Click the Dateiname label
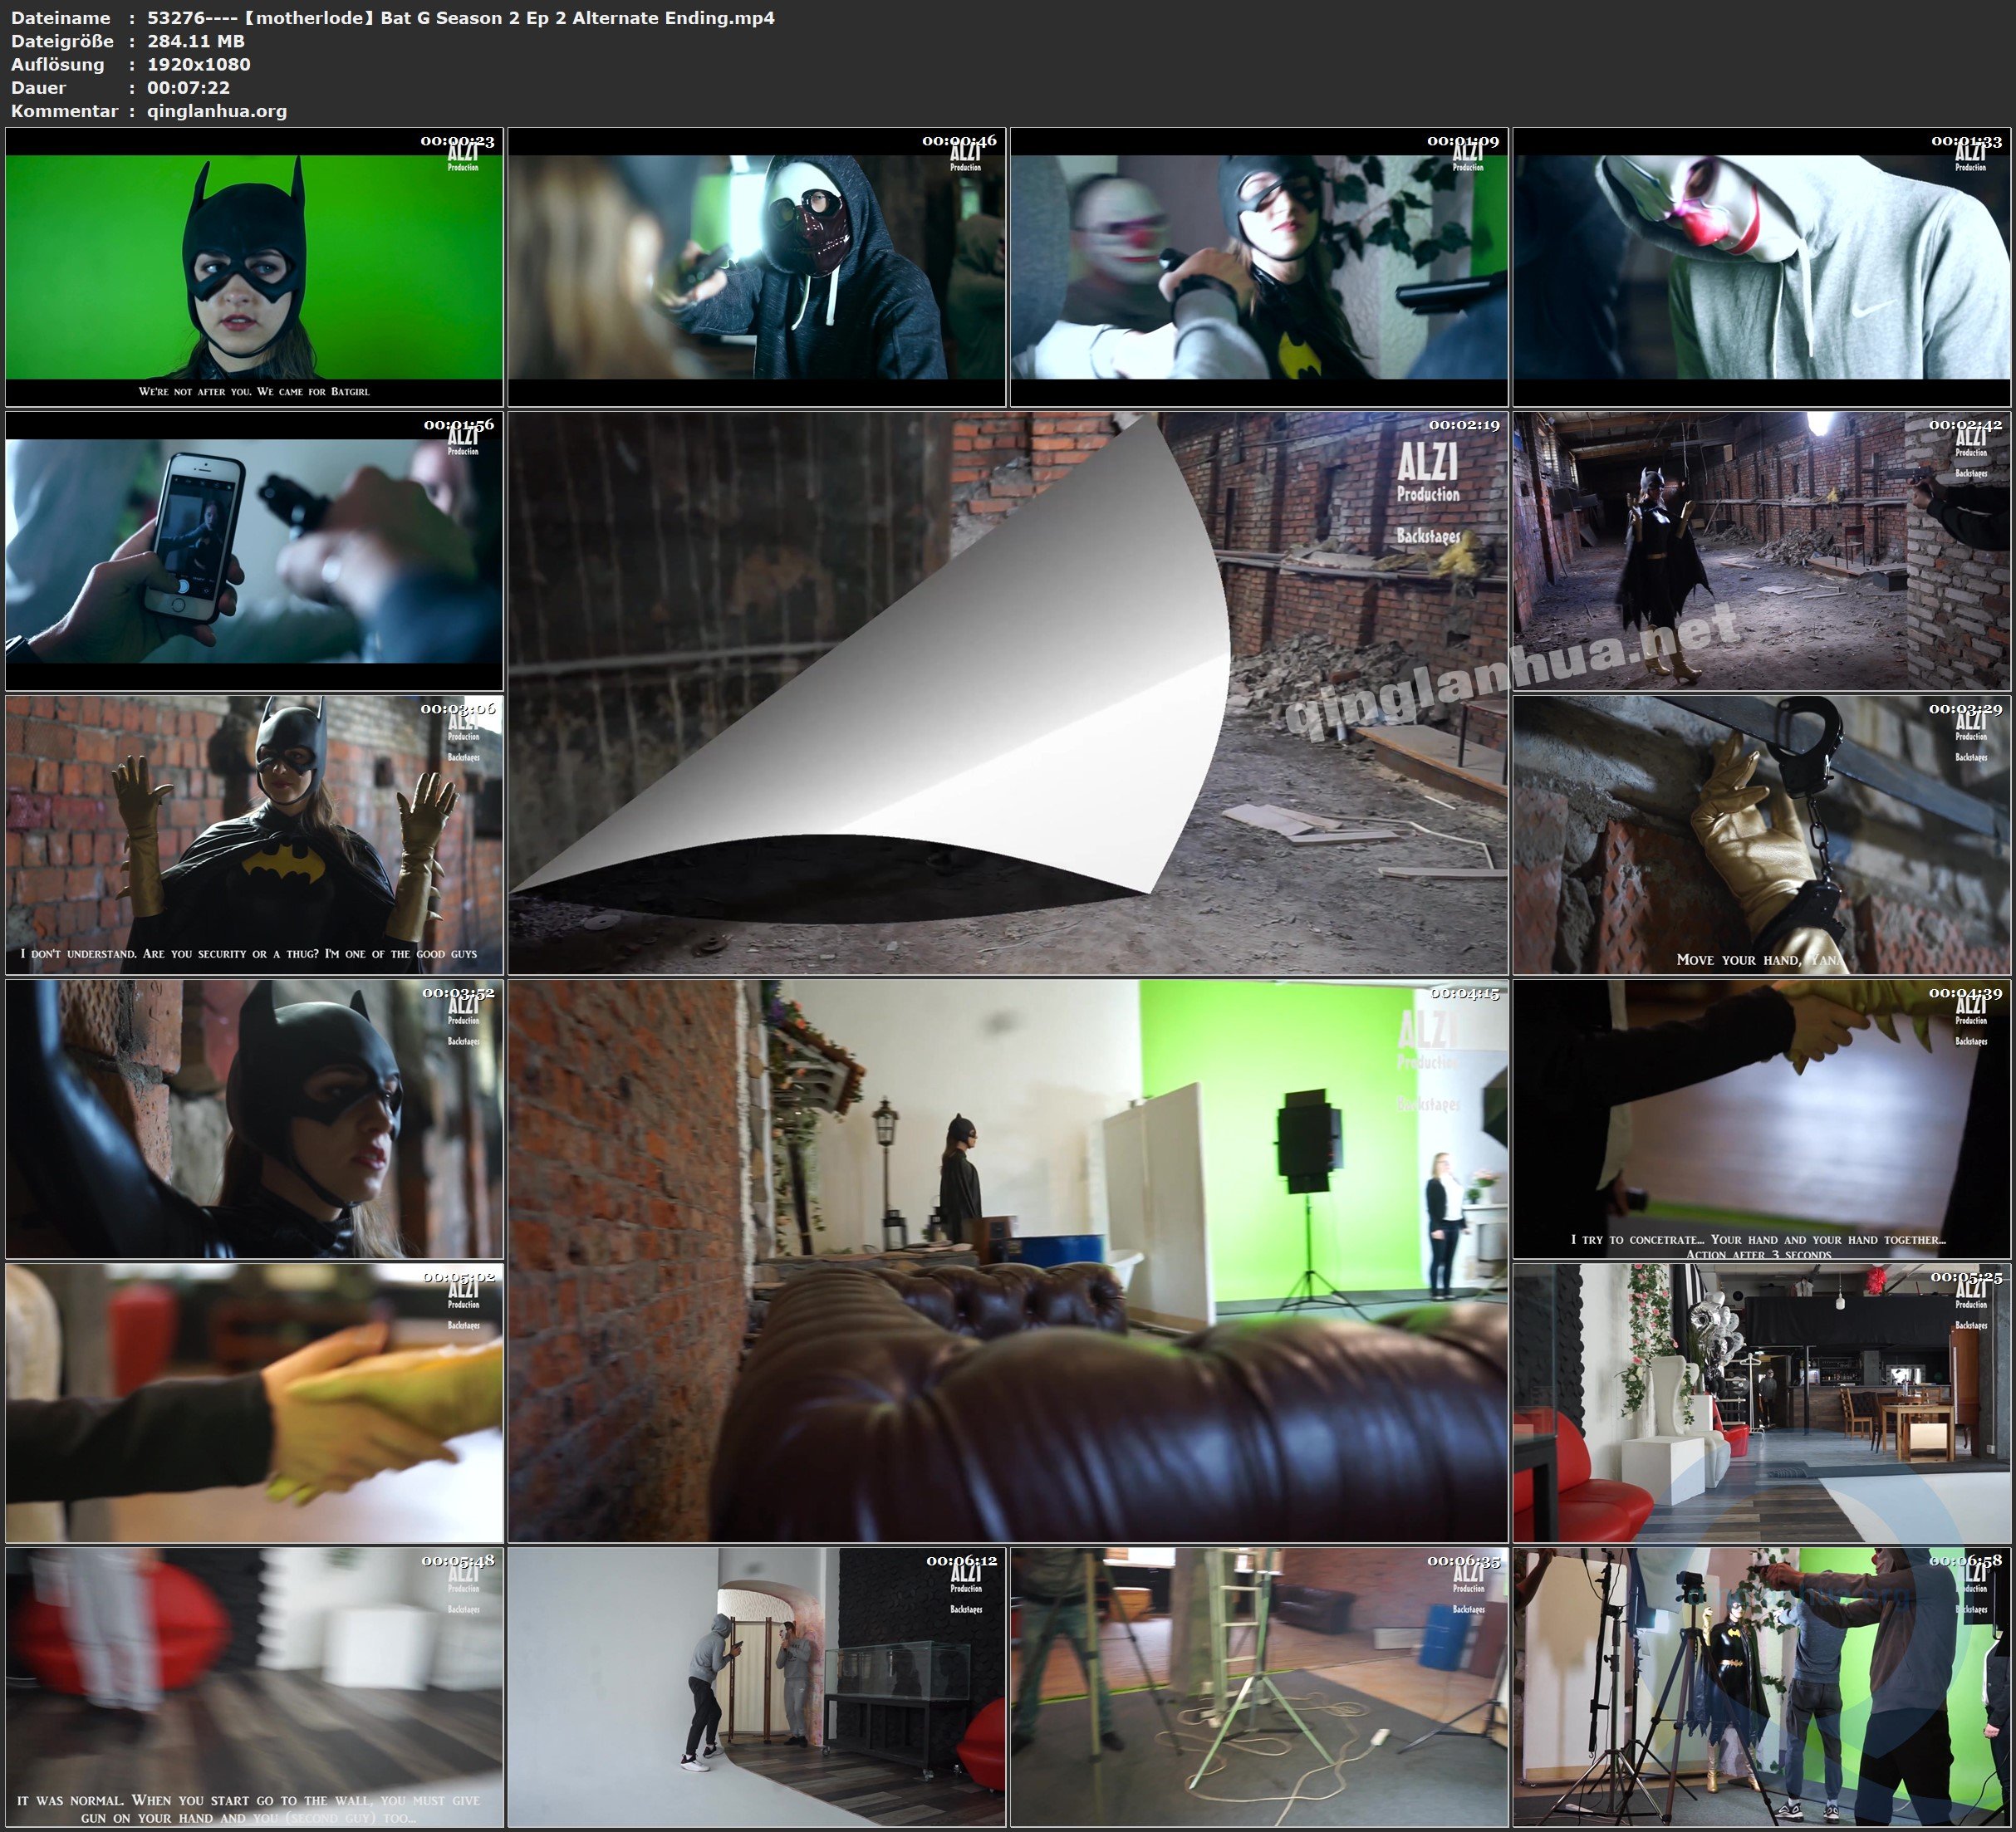 pos(61,18)
